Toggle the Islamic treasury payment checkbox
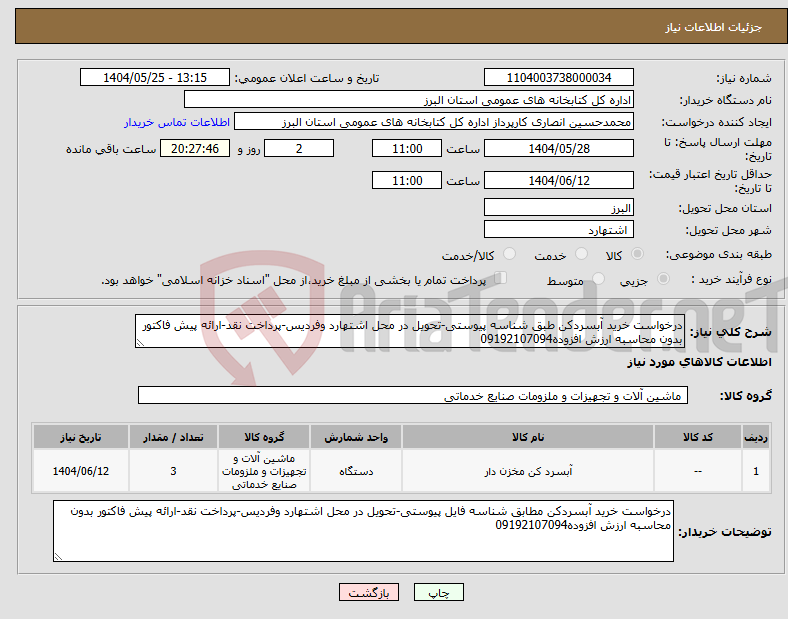788x619 pixels. click(501, 277)
